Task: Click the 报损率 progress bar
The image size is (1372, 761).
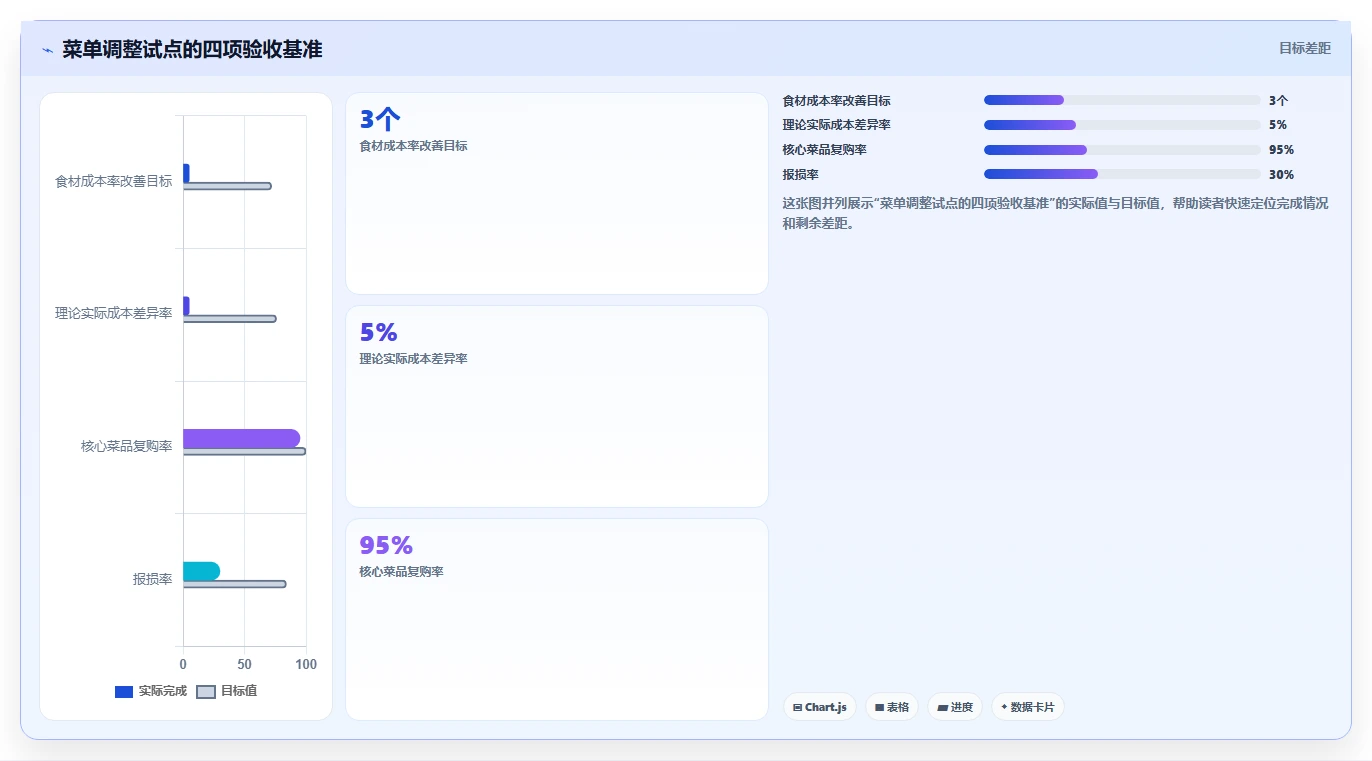Action: pos(1122,174)
